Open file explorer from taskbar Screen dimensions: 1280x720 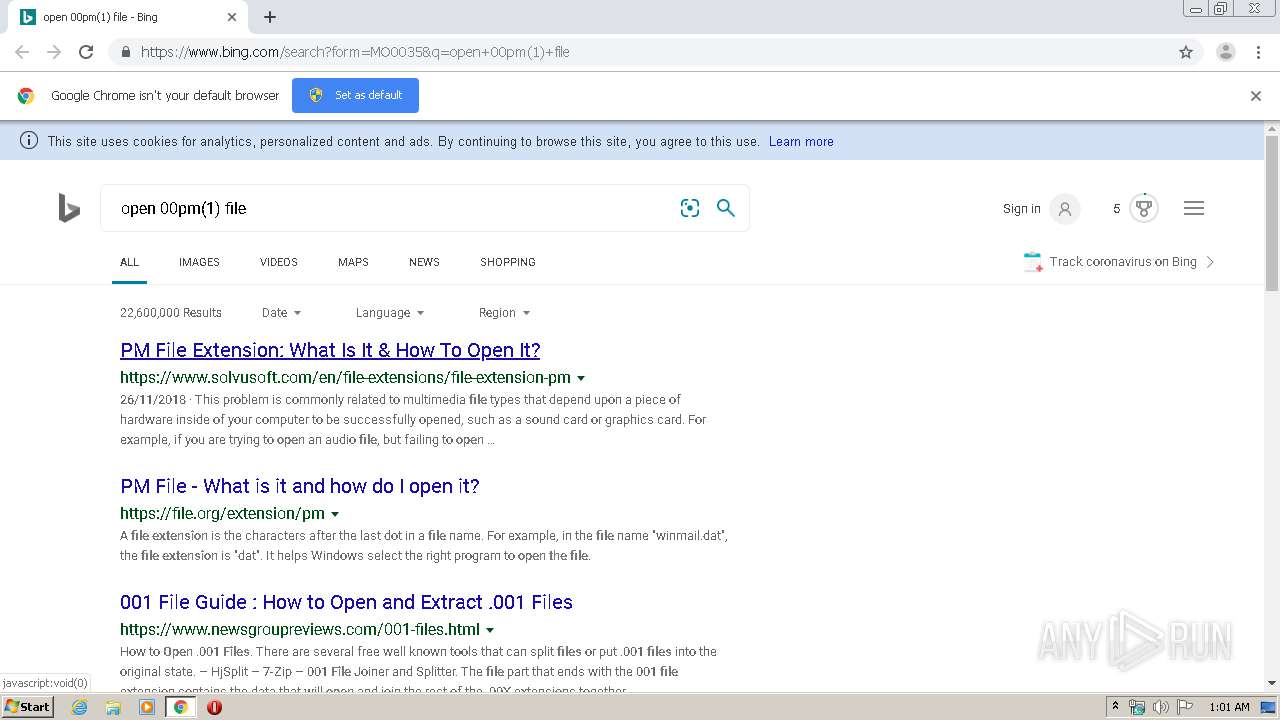(113, 707)
